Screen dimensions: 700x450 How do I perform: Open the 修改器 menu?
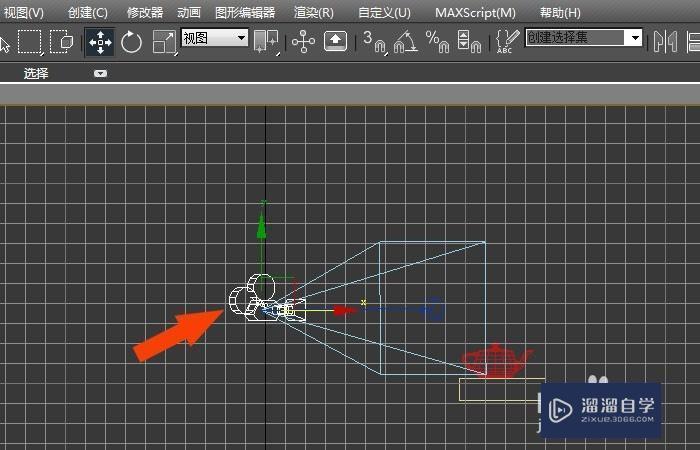pyautogui.click(x=145, y=12)
